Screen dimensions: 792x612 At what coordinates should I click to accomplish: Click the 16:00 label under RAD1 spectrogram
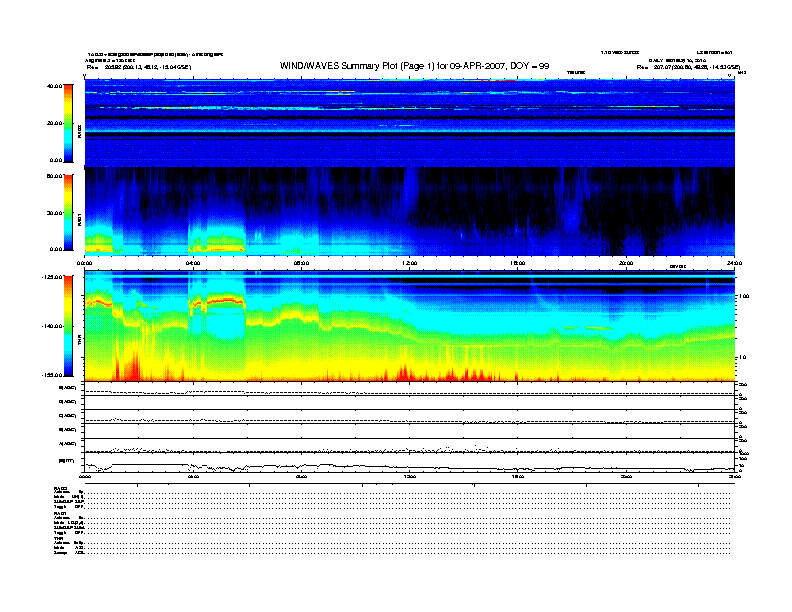point(517,263)
